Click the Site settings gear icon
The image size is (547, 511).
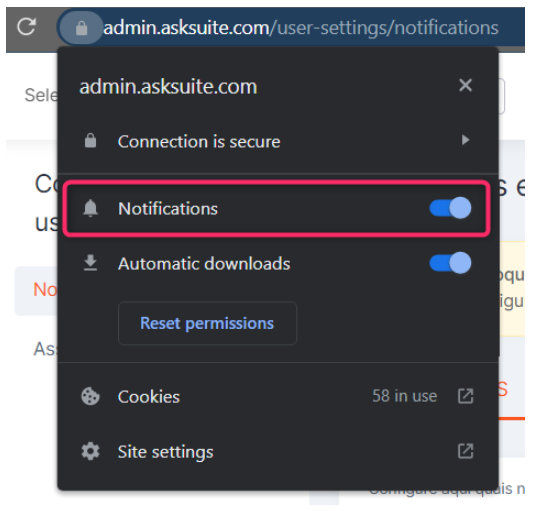(x=90, y=451)
